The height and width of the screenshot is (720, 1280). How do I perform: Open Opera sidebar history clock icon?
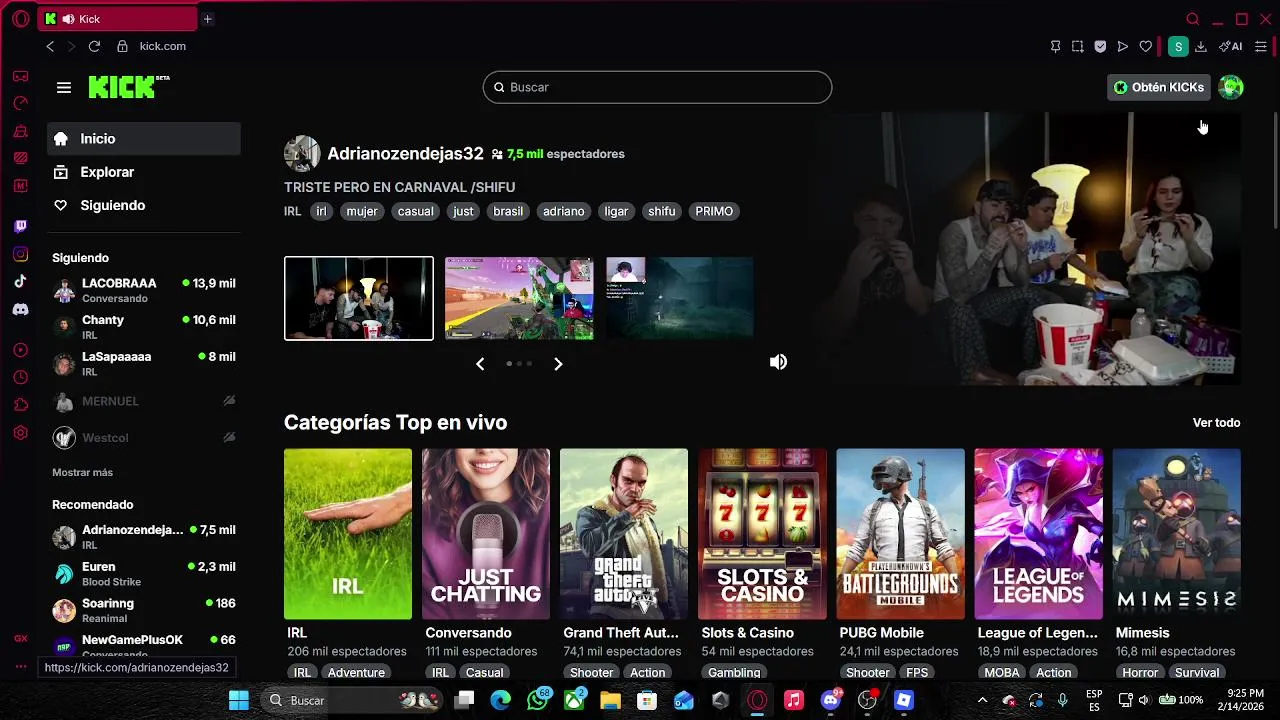click(20, 377)
